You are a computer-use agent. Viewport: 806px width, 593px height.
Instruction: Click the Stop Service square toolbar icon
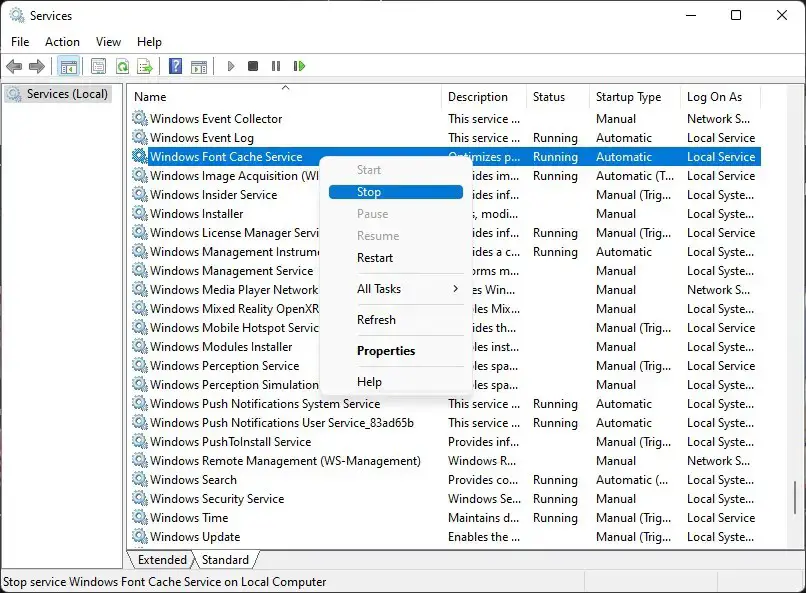252,66
